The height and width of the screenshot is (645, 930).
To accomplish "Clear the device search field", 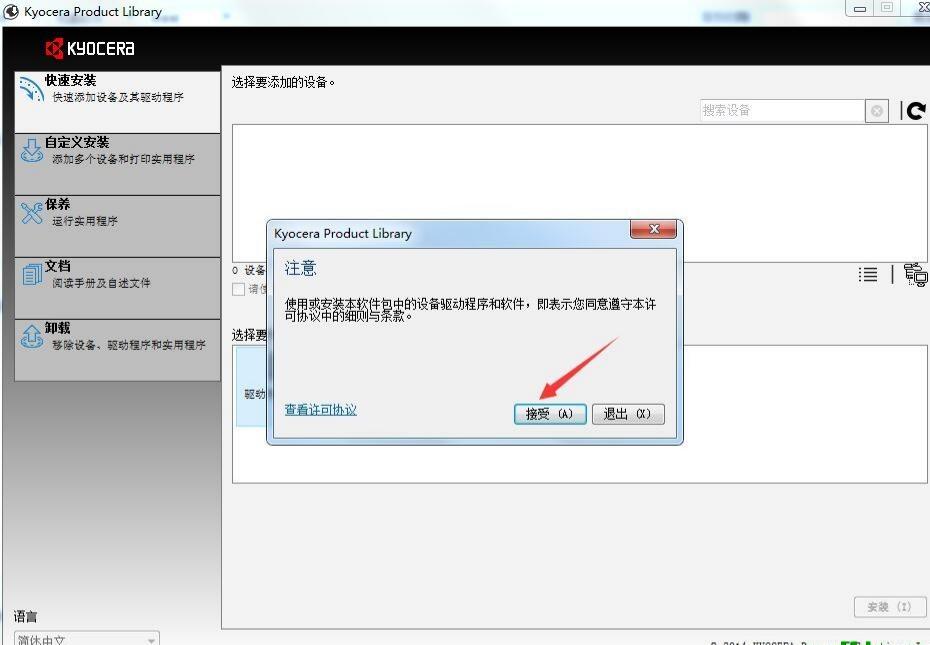I will coord(876,110).
